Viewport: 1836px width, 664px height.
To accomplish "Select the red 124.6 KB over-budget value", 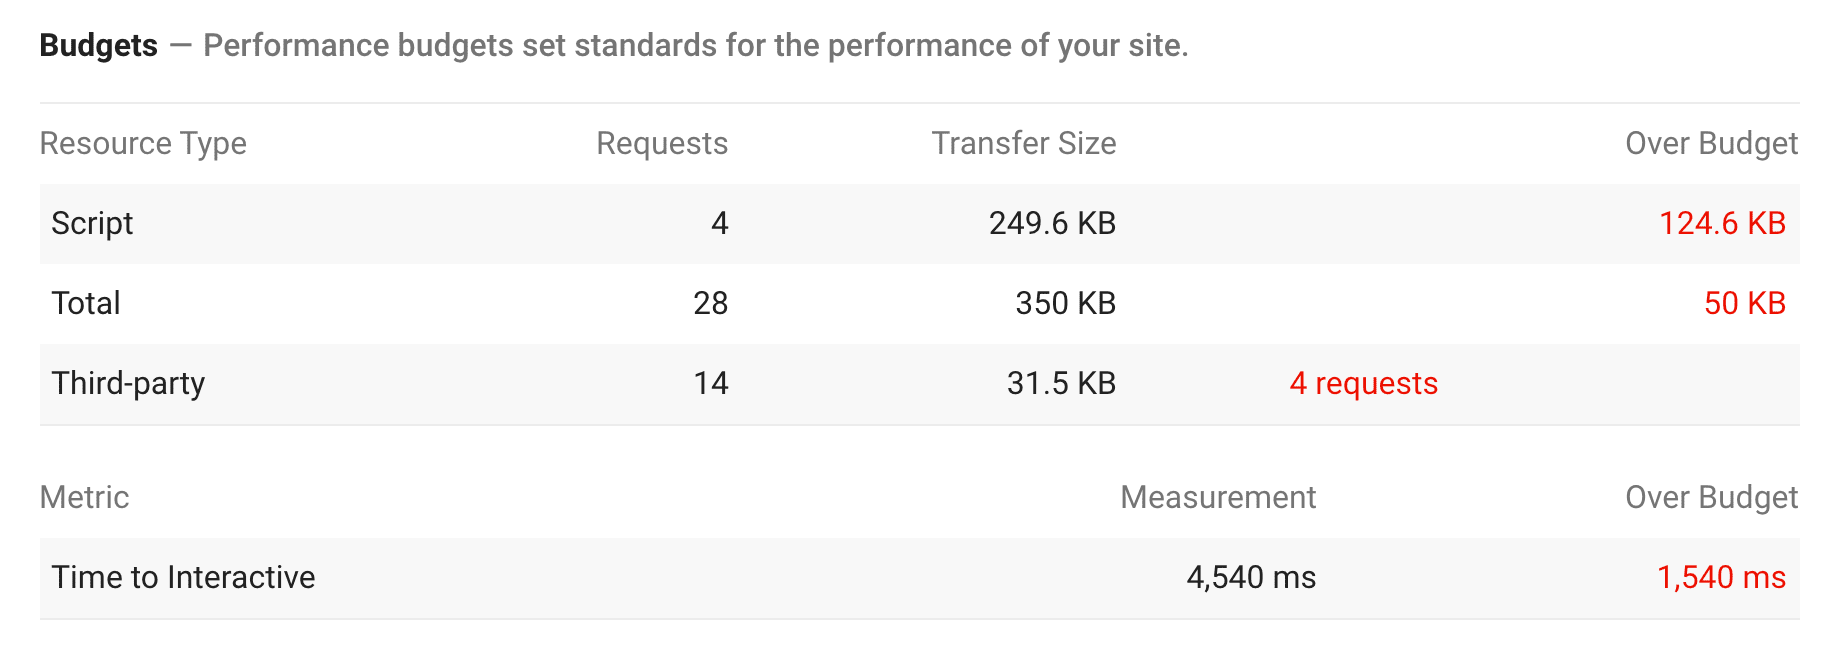I will point(1721,224).
